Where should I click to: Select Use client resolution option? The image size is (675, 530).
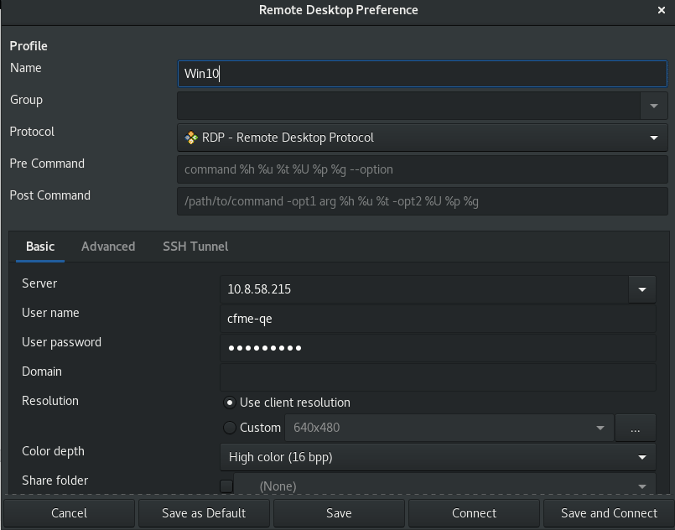230,403
